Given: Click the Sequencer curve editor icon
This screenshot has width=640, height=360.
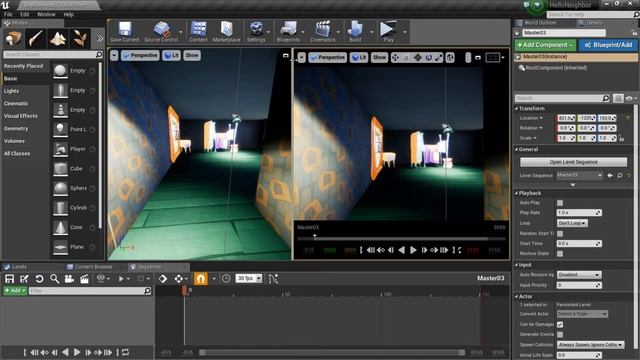Looking at the screenshot, I should pos(273,279).
